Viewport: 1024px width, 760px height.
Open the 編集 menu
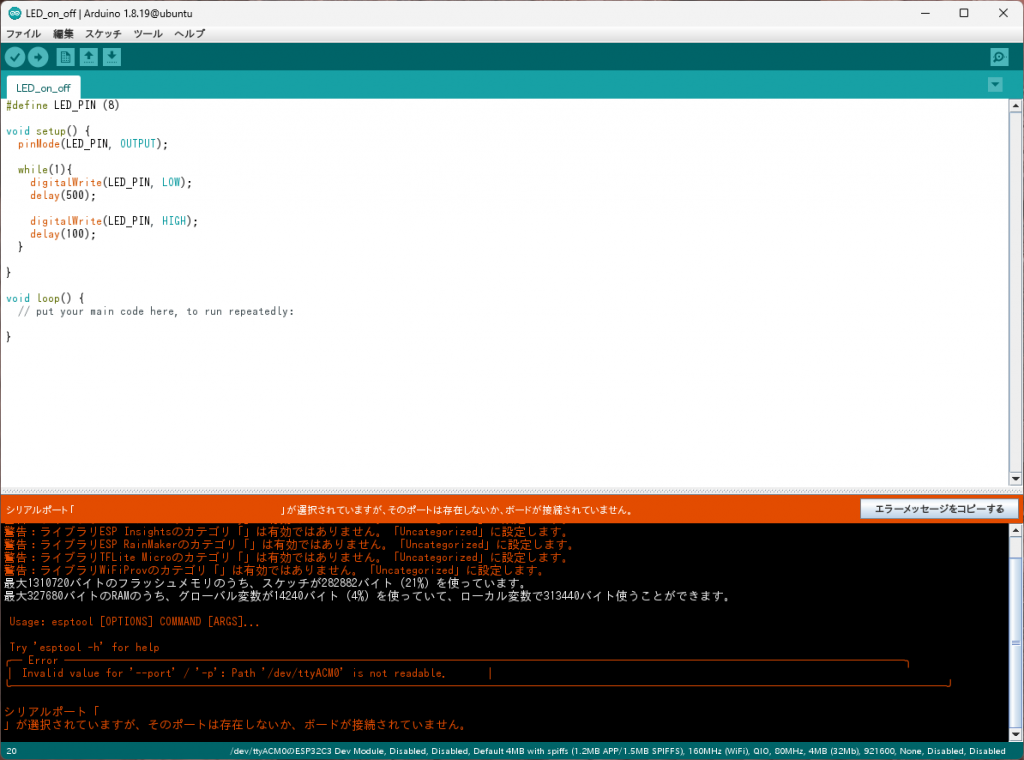63,34
